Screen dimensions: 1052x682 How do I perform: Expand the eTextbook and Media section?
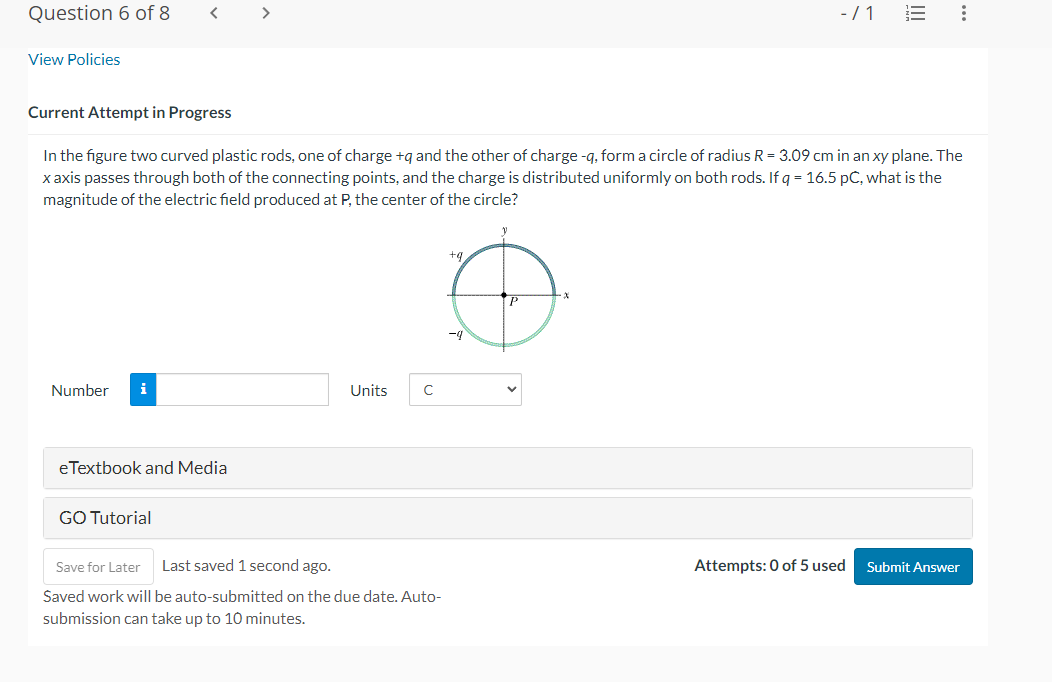click(506, 468)
